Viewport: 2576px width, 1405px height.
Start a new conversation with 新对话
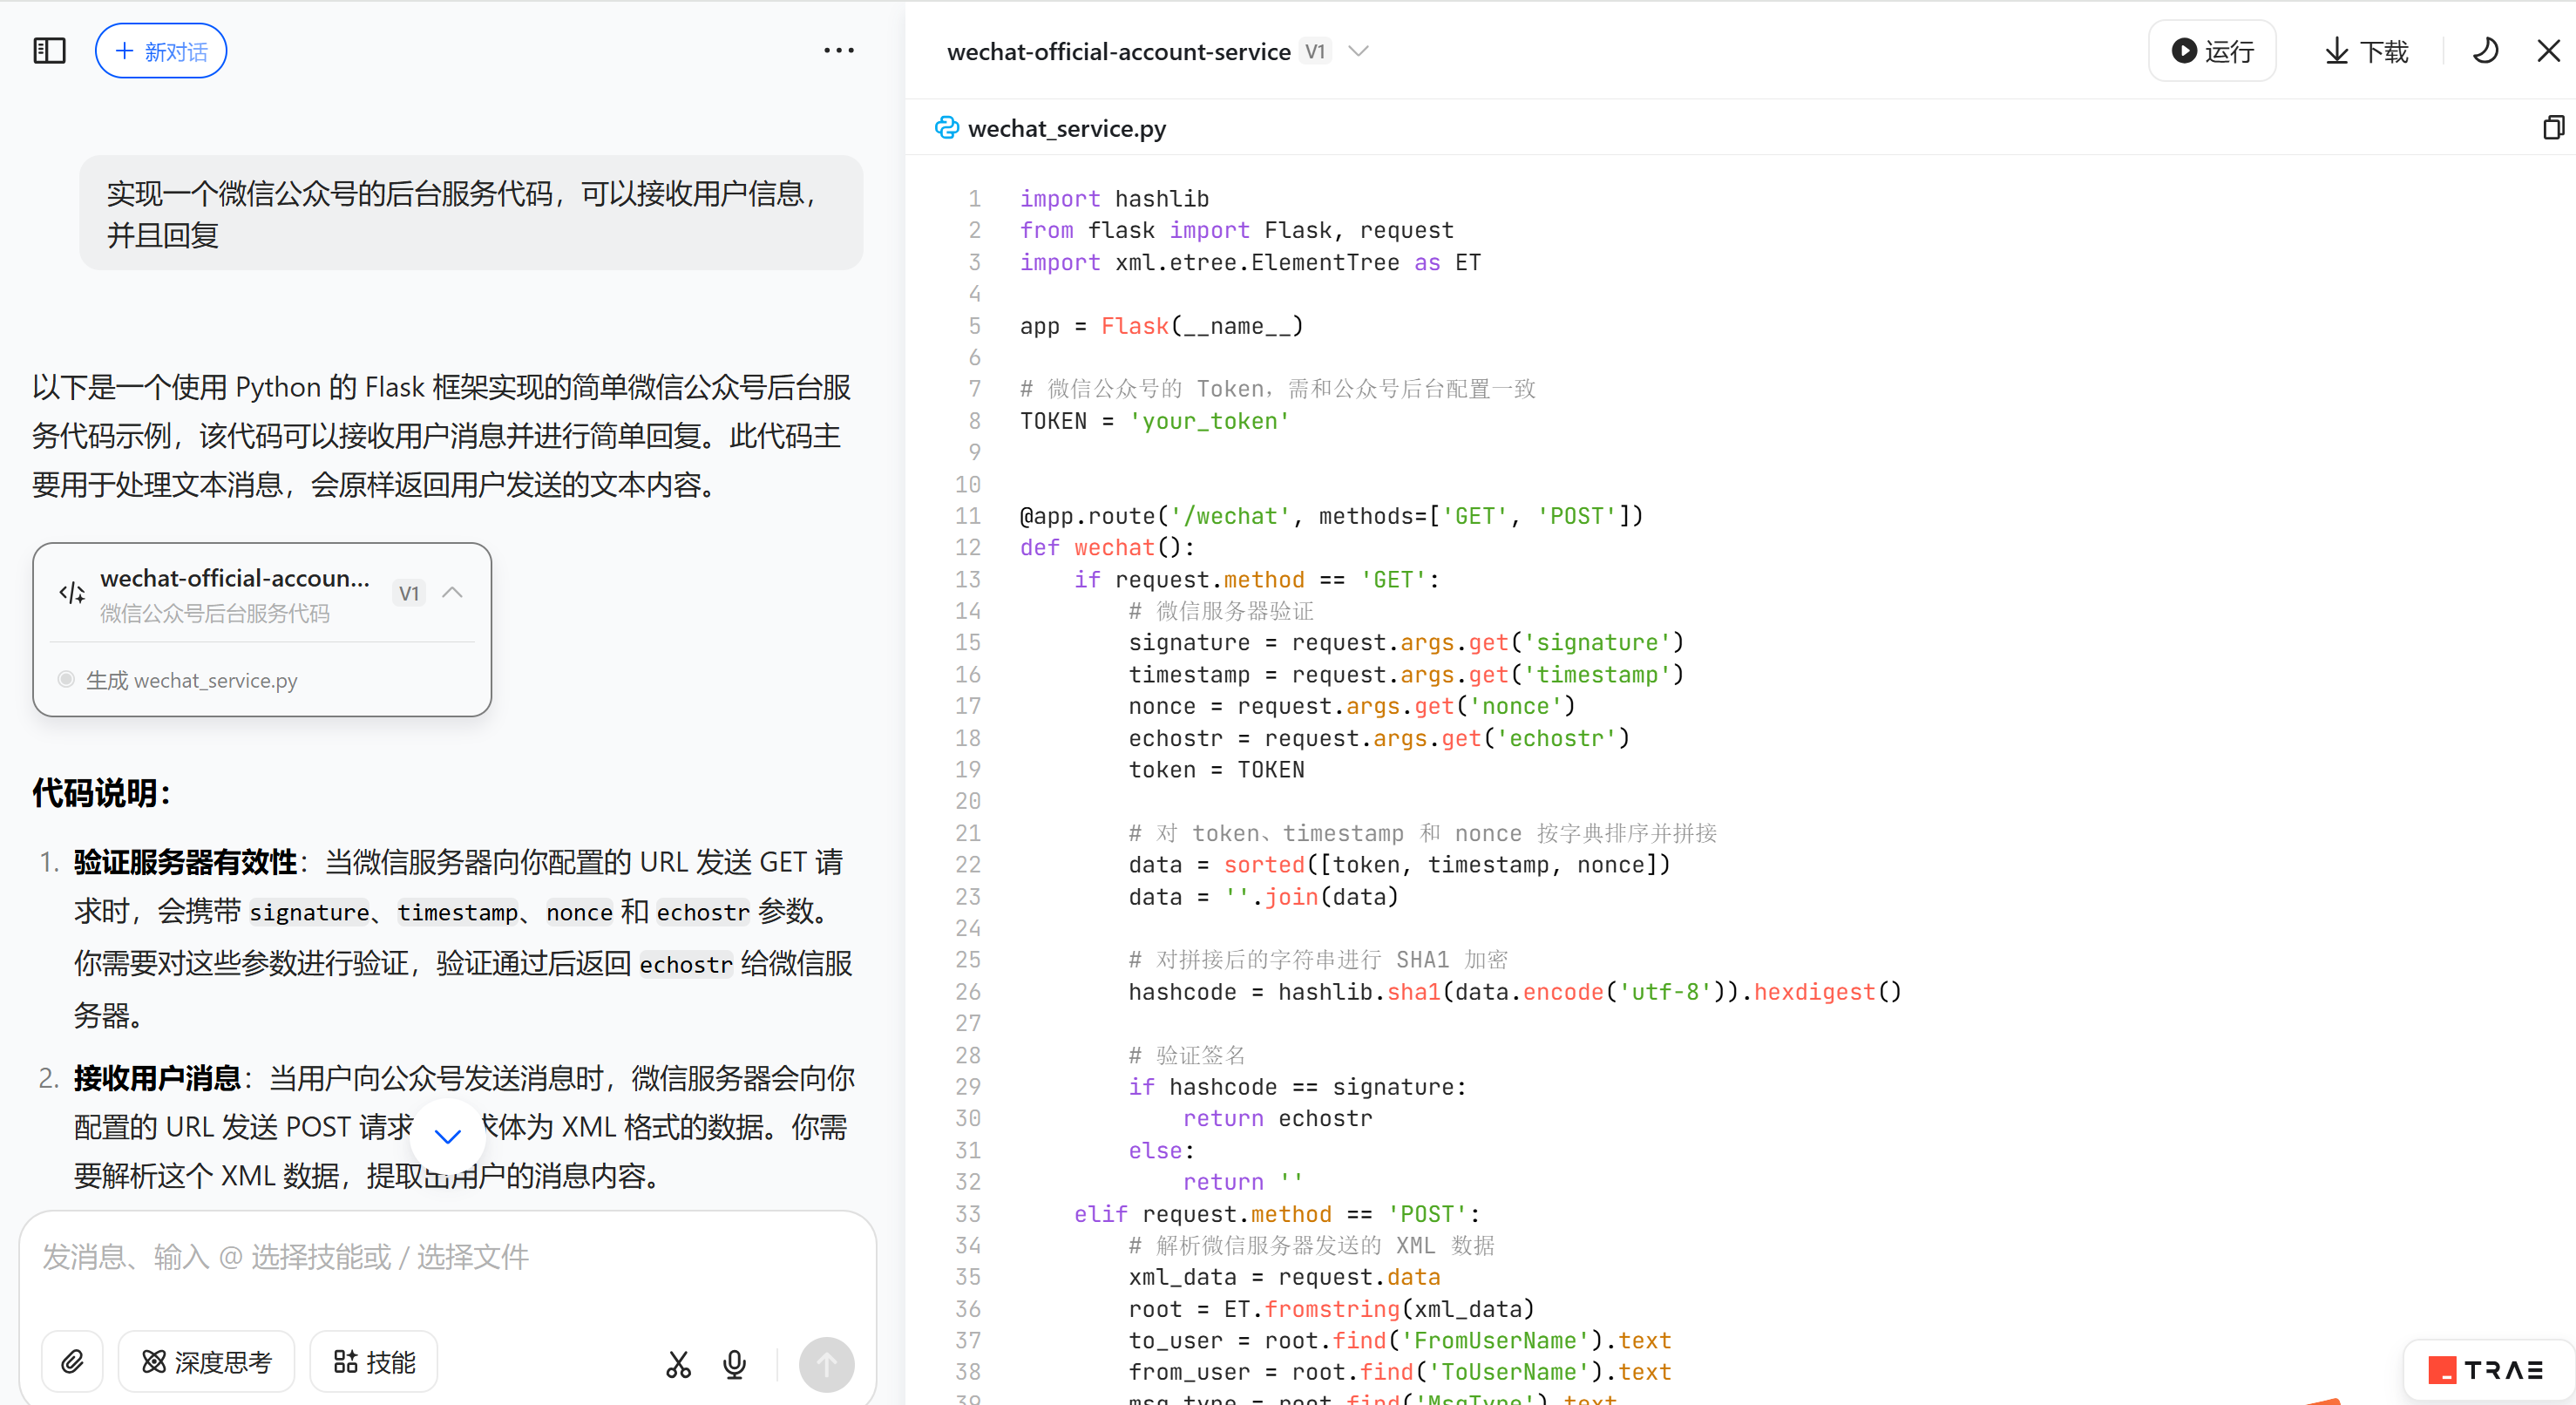tap(161, 51)
